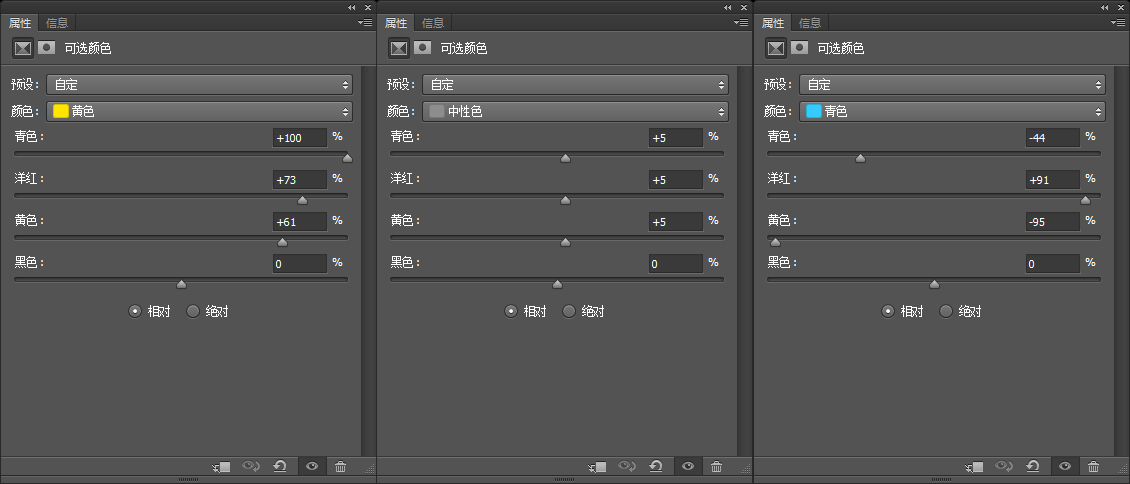The height and width of the screenshot is (484, 1130).
Task: Delete adjustment layer in Neutrals panel
Action: [x=717, y=467]
